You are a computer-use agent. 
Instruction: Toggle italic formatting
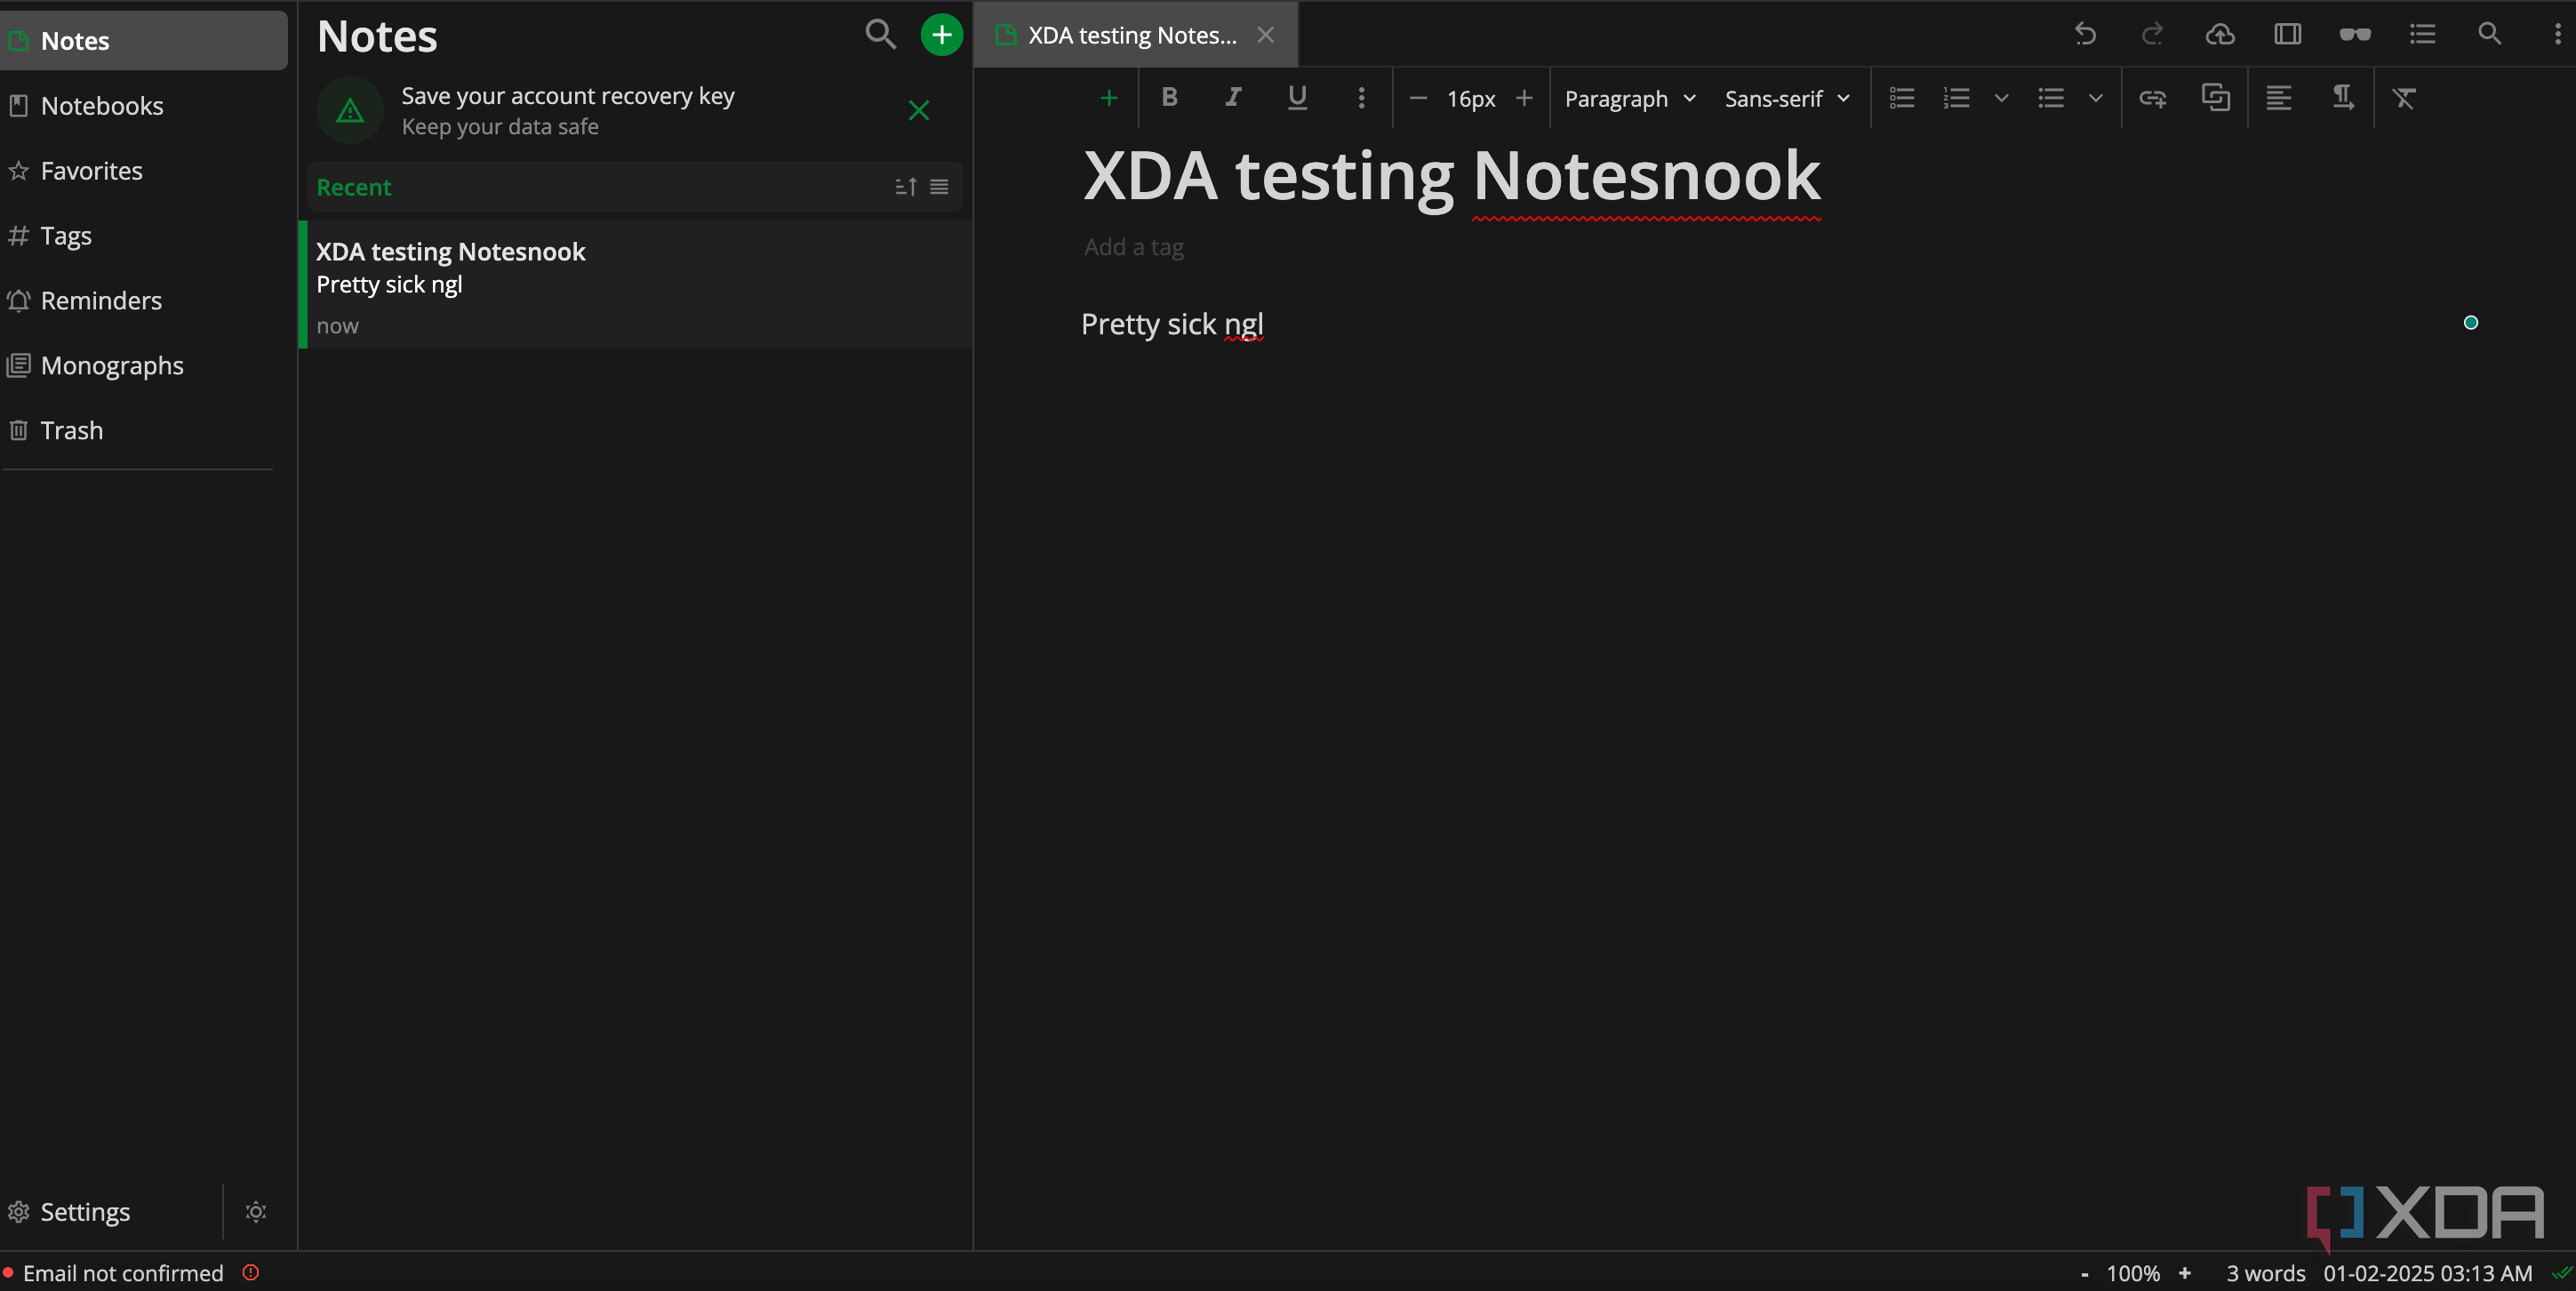[1233, 98]
